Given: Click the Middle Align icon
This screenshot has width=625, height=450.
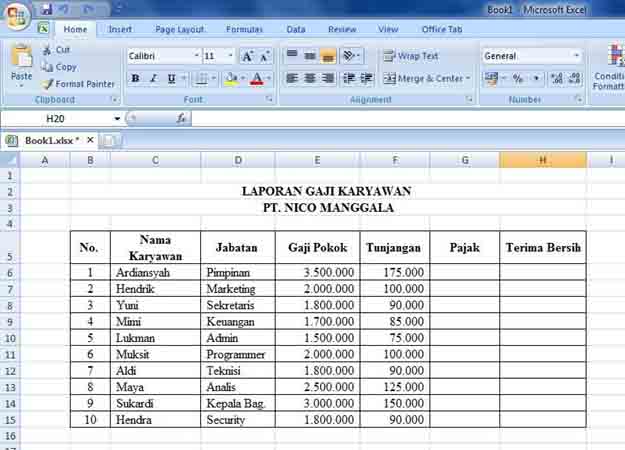Looking at the screenshot, I should (310, 56).
